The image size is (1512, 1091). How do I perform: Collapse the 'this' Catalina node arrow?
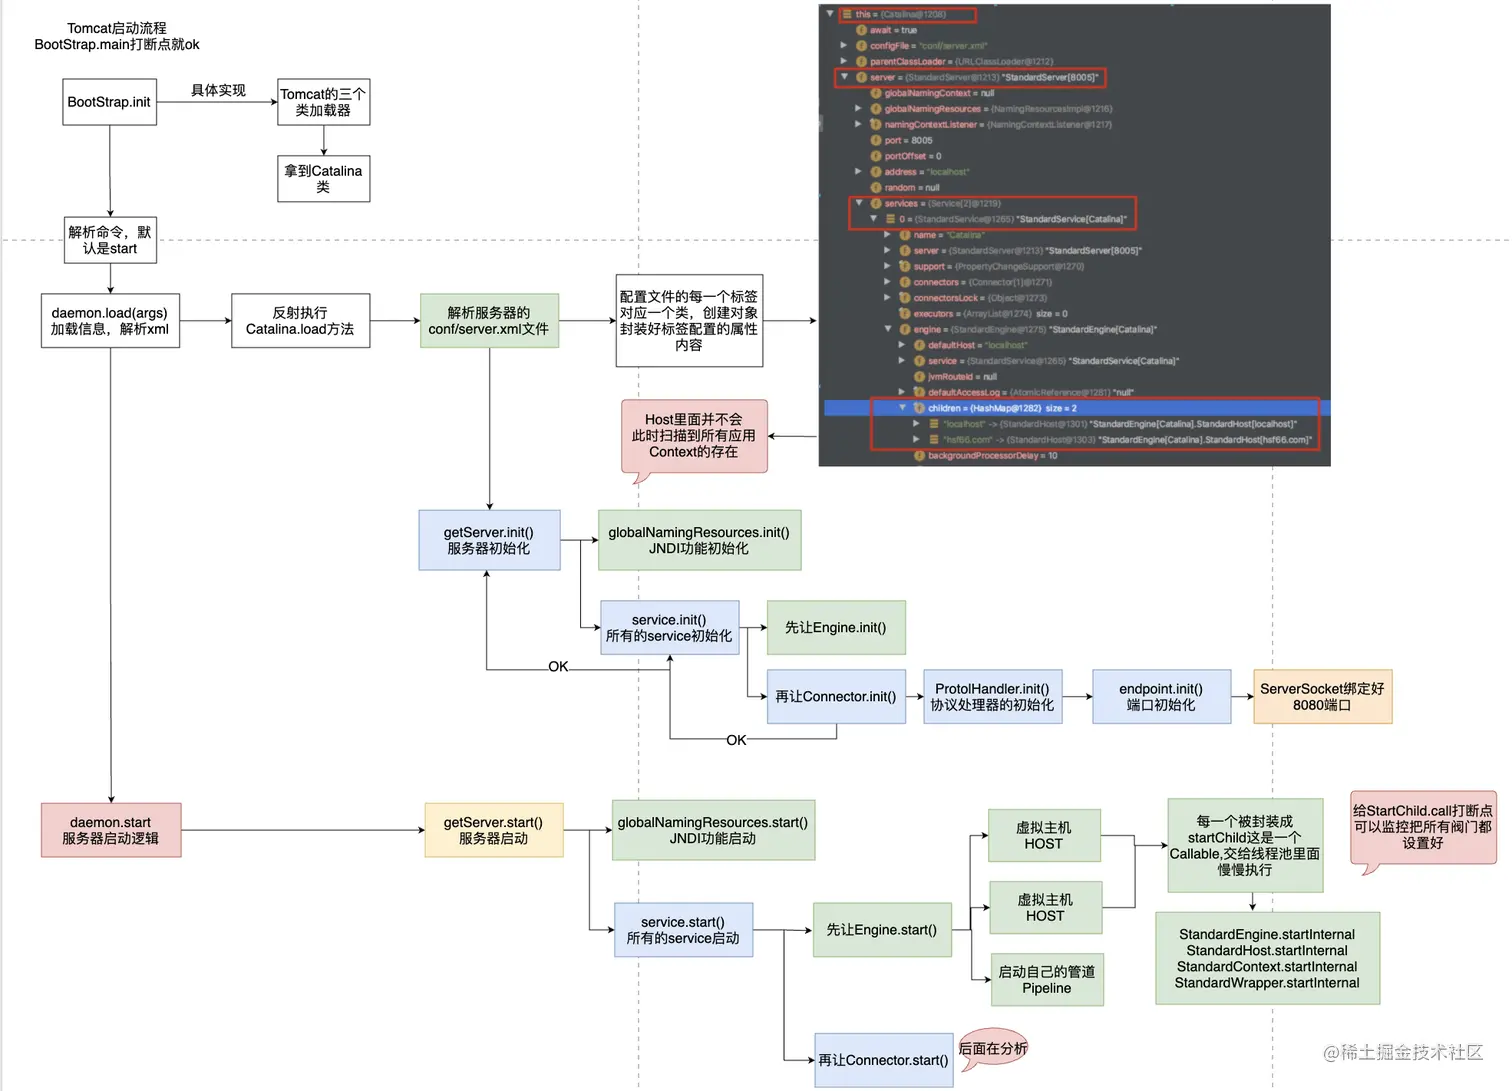click(830, 14)
